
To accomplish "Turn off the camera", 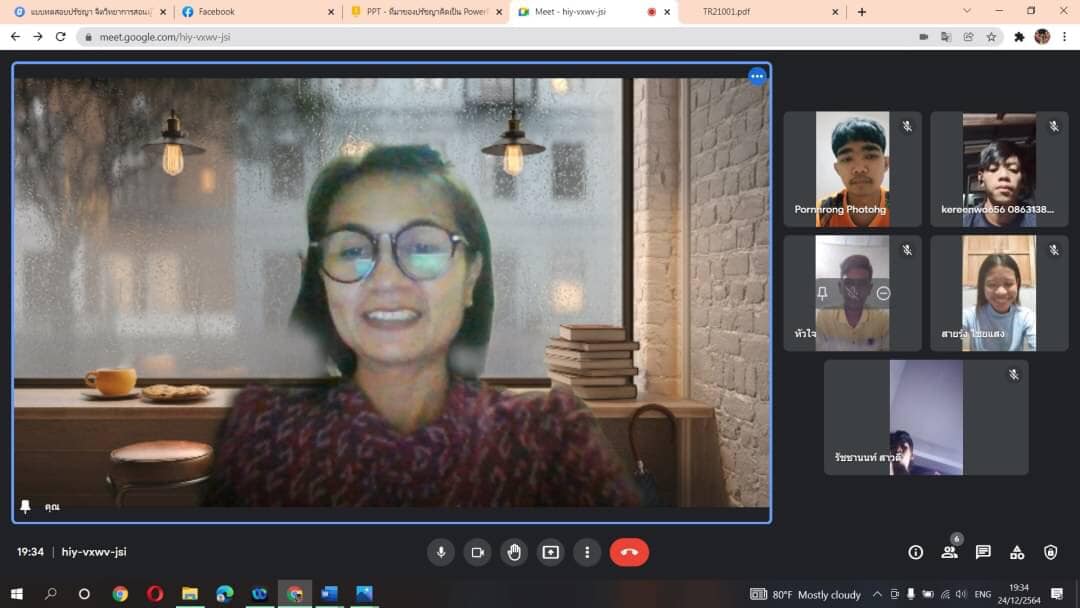I will (478, 552).
